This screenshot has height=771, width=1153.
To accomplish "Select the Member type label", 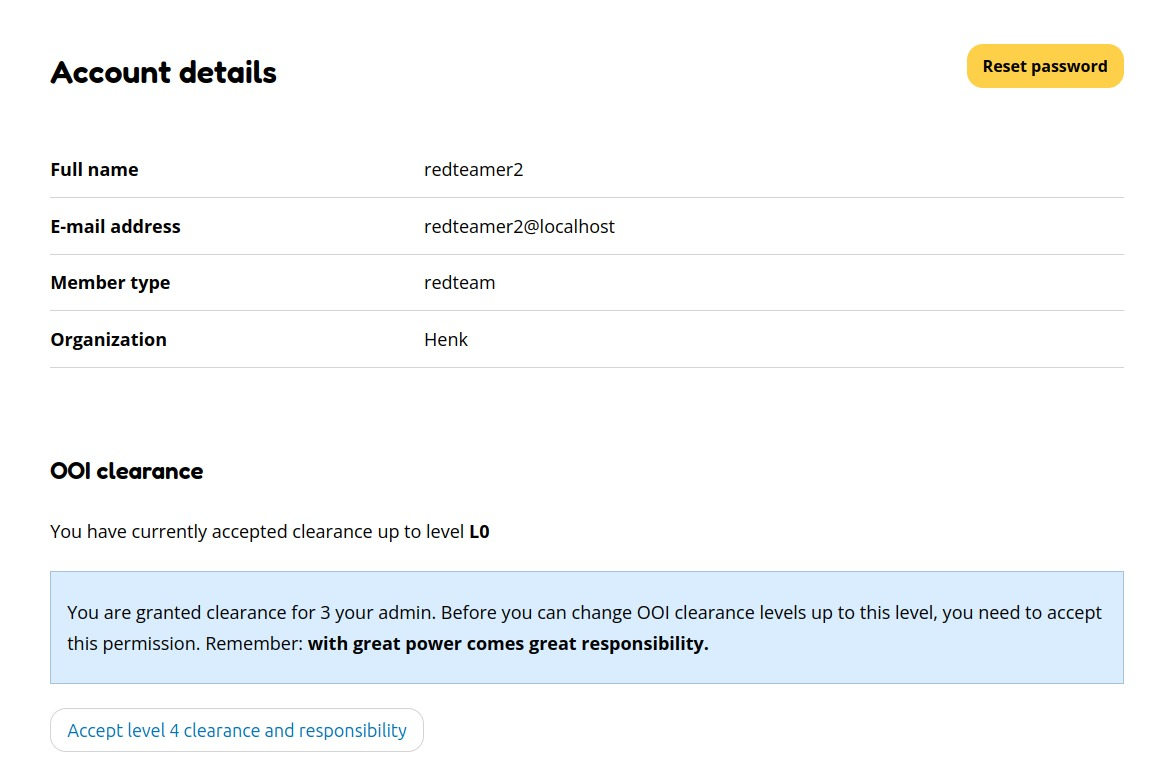I will pos(110,282).
